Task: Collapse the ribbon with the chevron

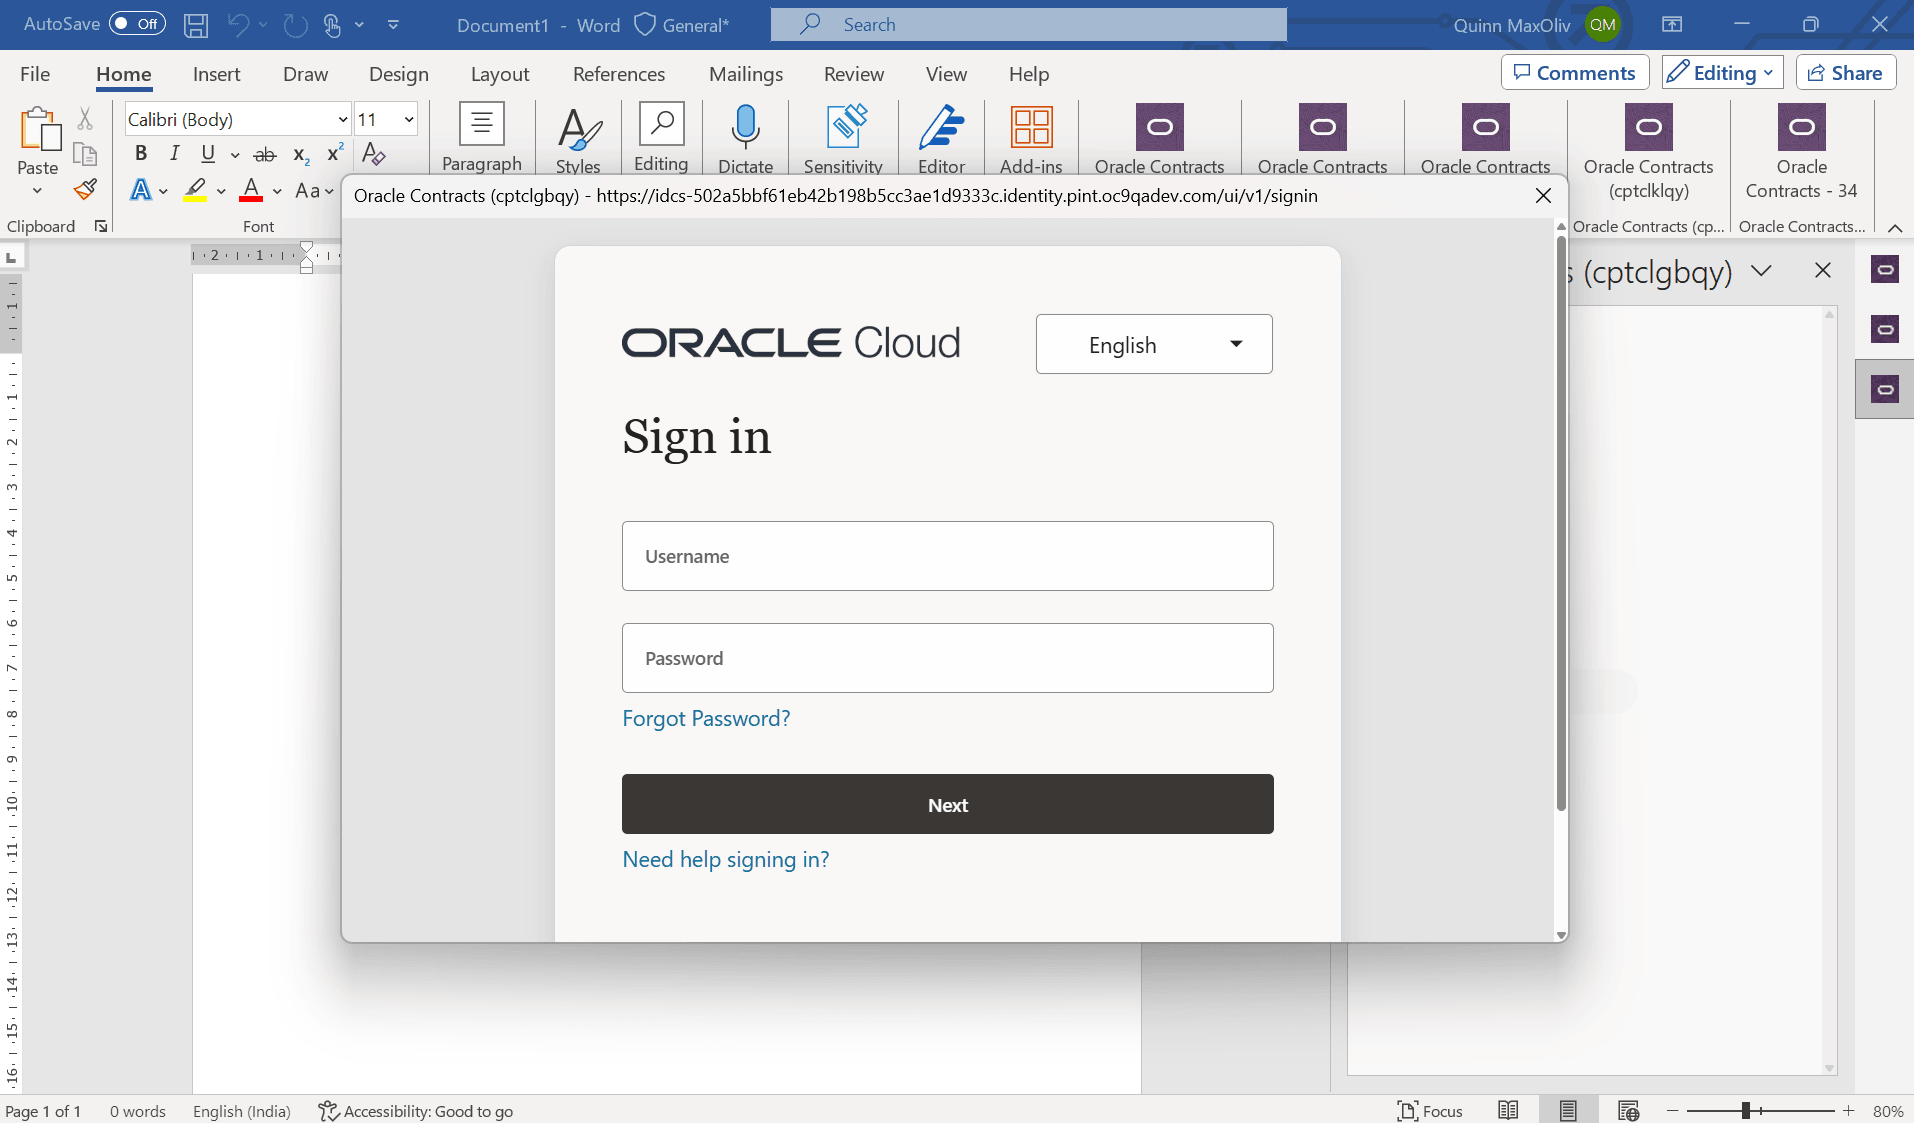Action: [x=1895, y=227]
